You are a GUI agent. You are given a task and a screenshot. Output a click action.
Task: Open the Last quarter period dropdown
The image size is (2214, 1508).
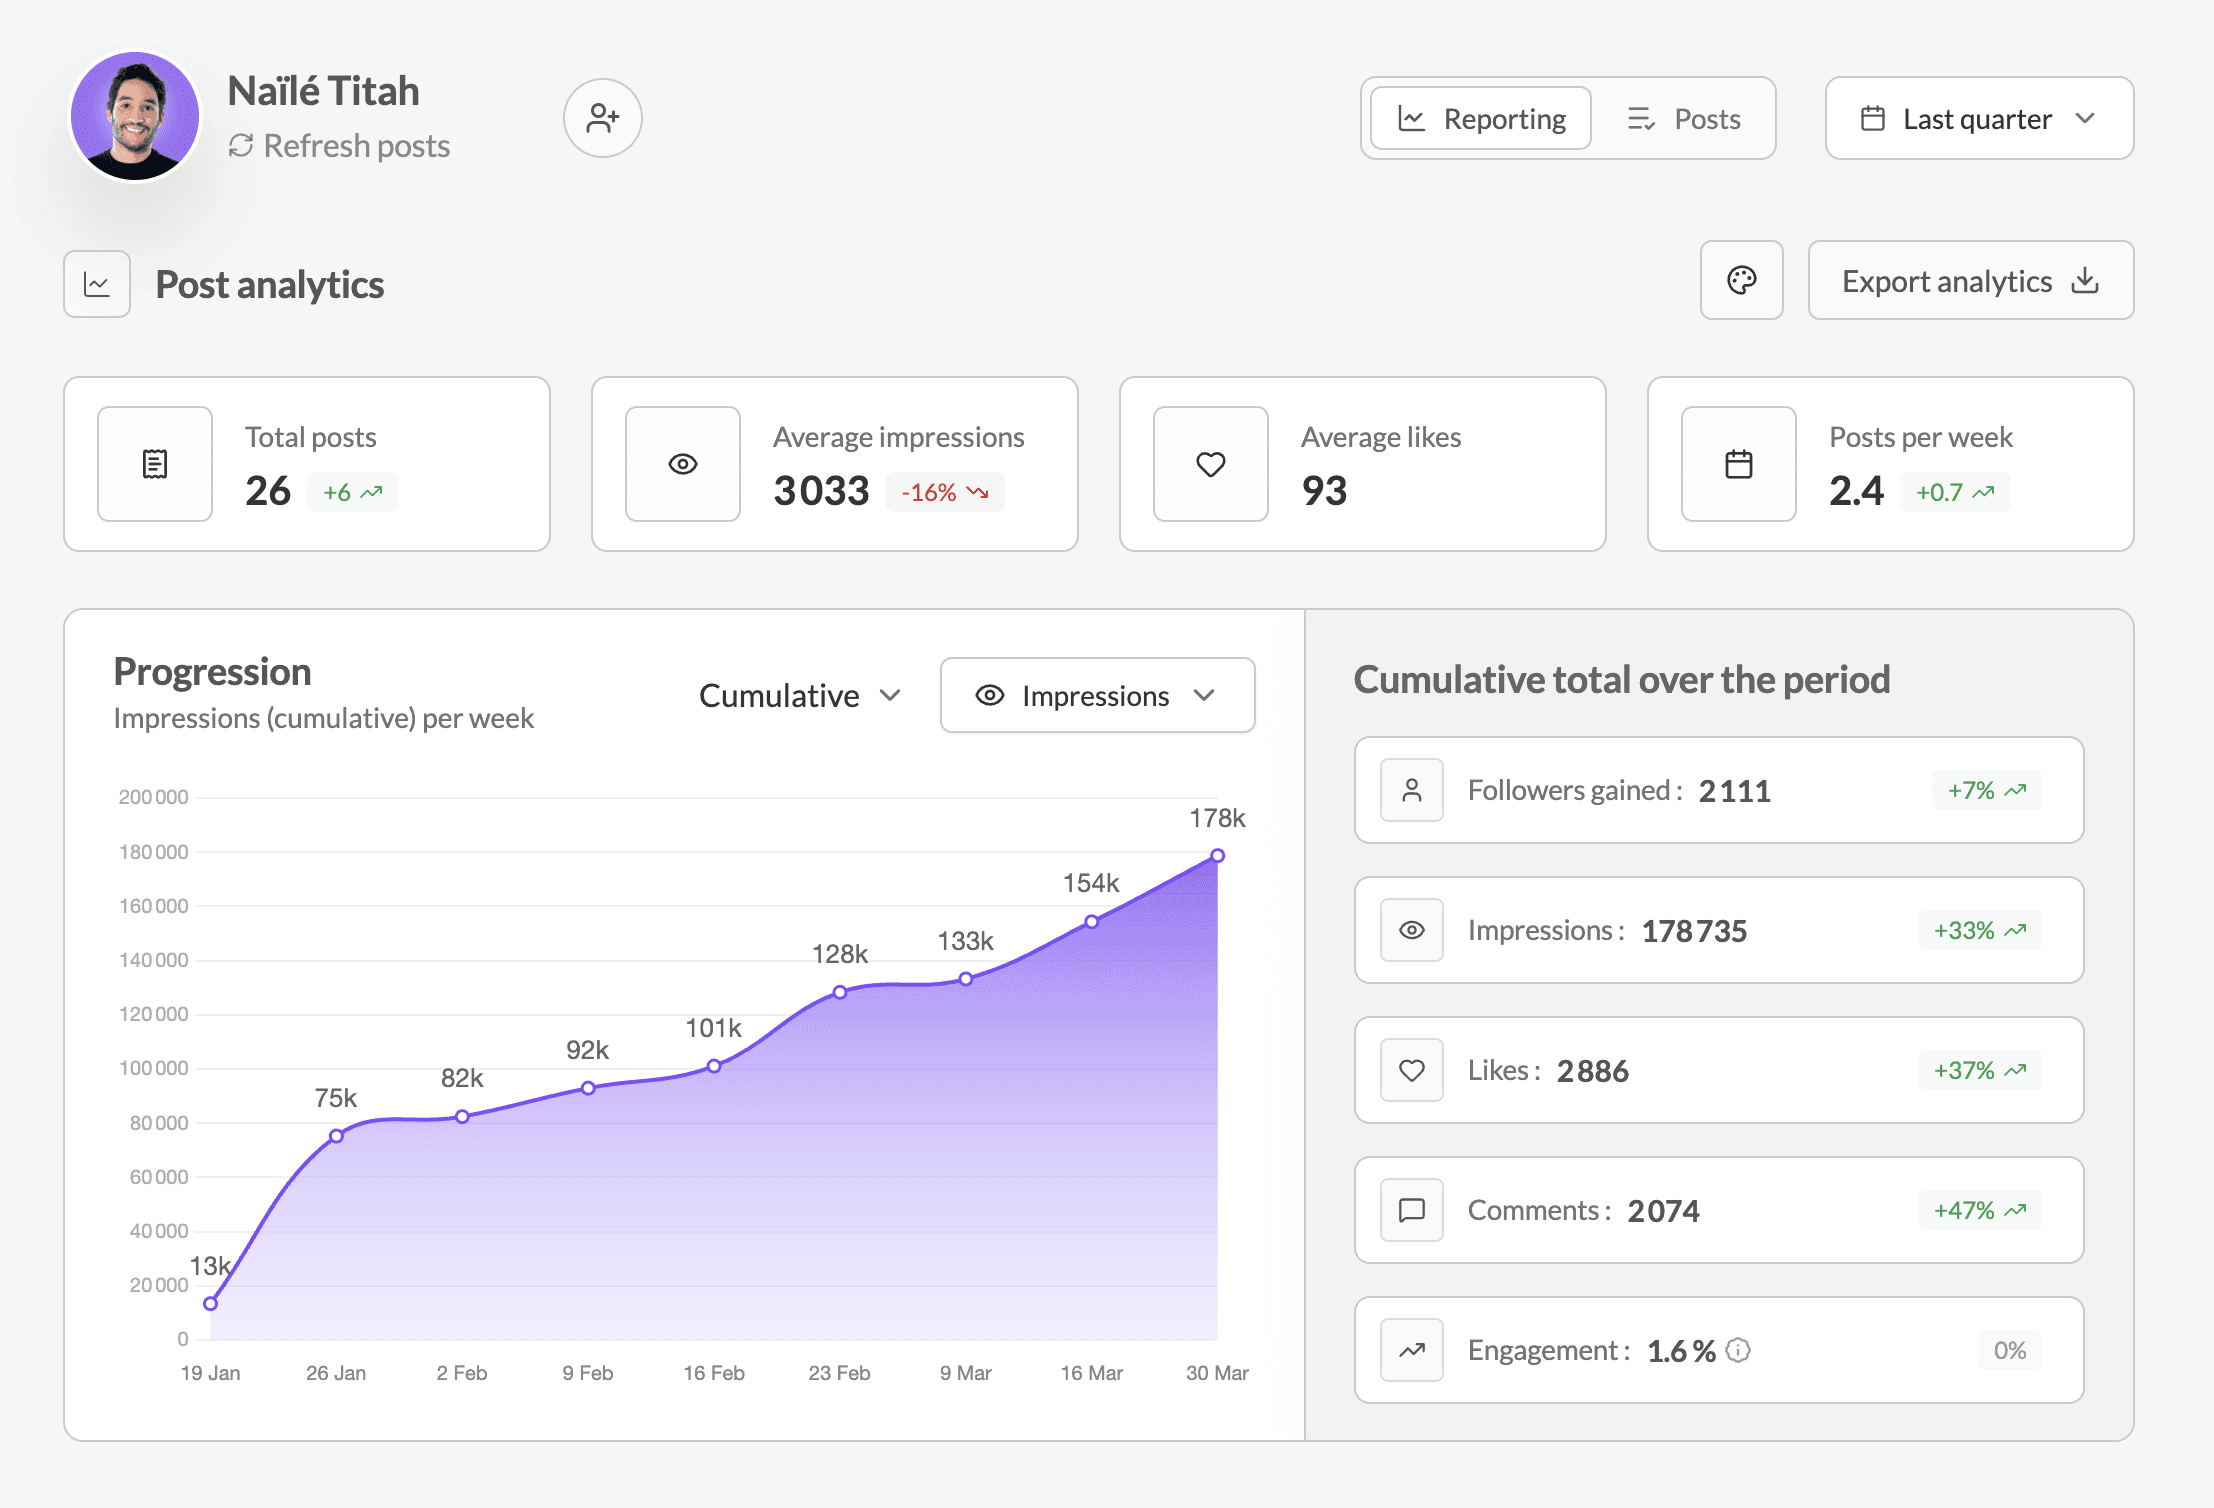tap(1978, 119)
